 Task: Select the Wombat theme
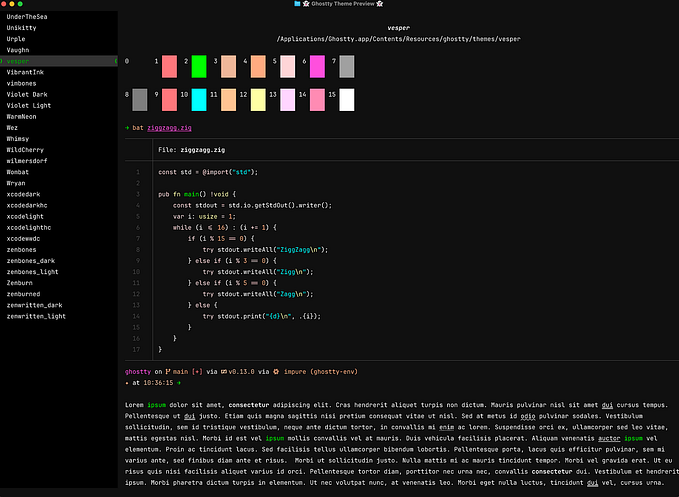[18, 172]
